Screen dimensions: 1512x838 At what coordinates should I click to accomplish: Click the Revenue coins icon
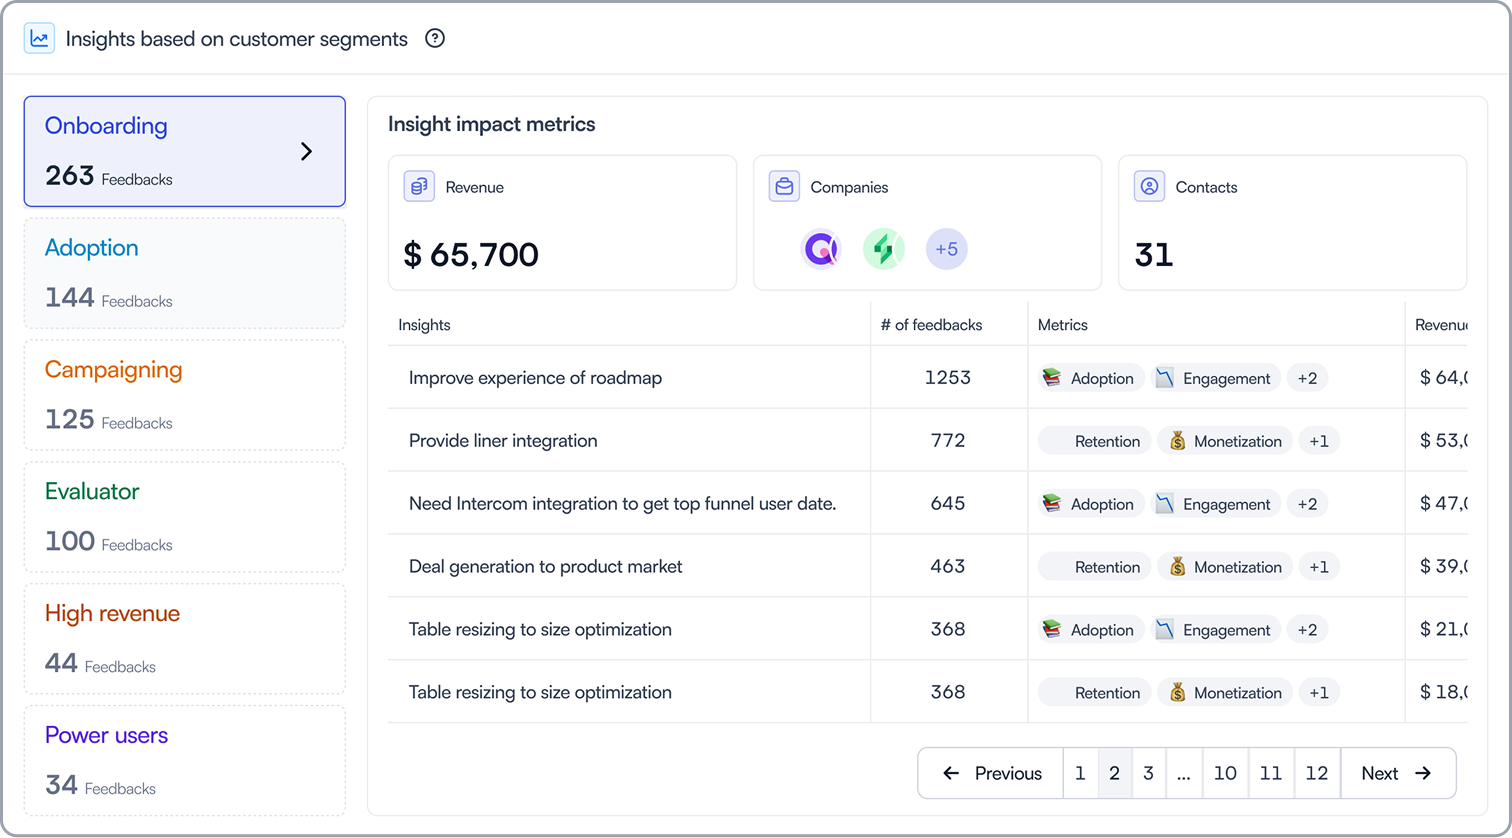coord(419,187)
